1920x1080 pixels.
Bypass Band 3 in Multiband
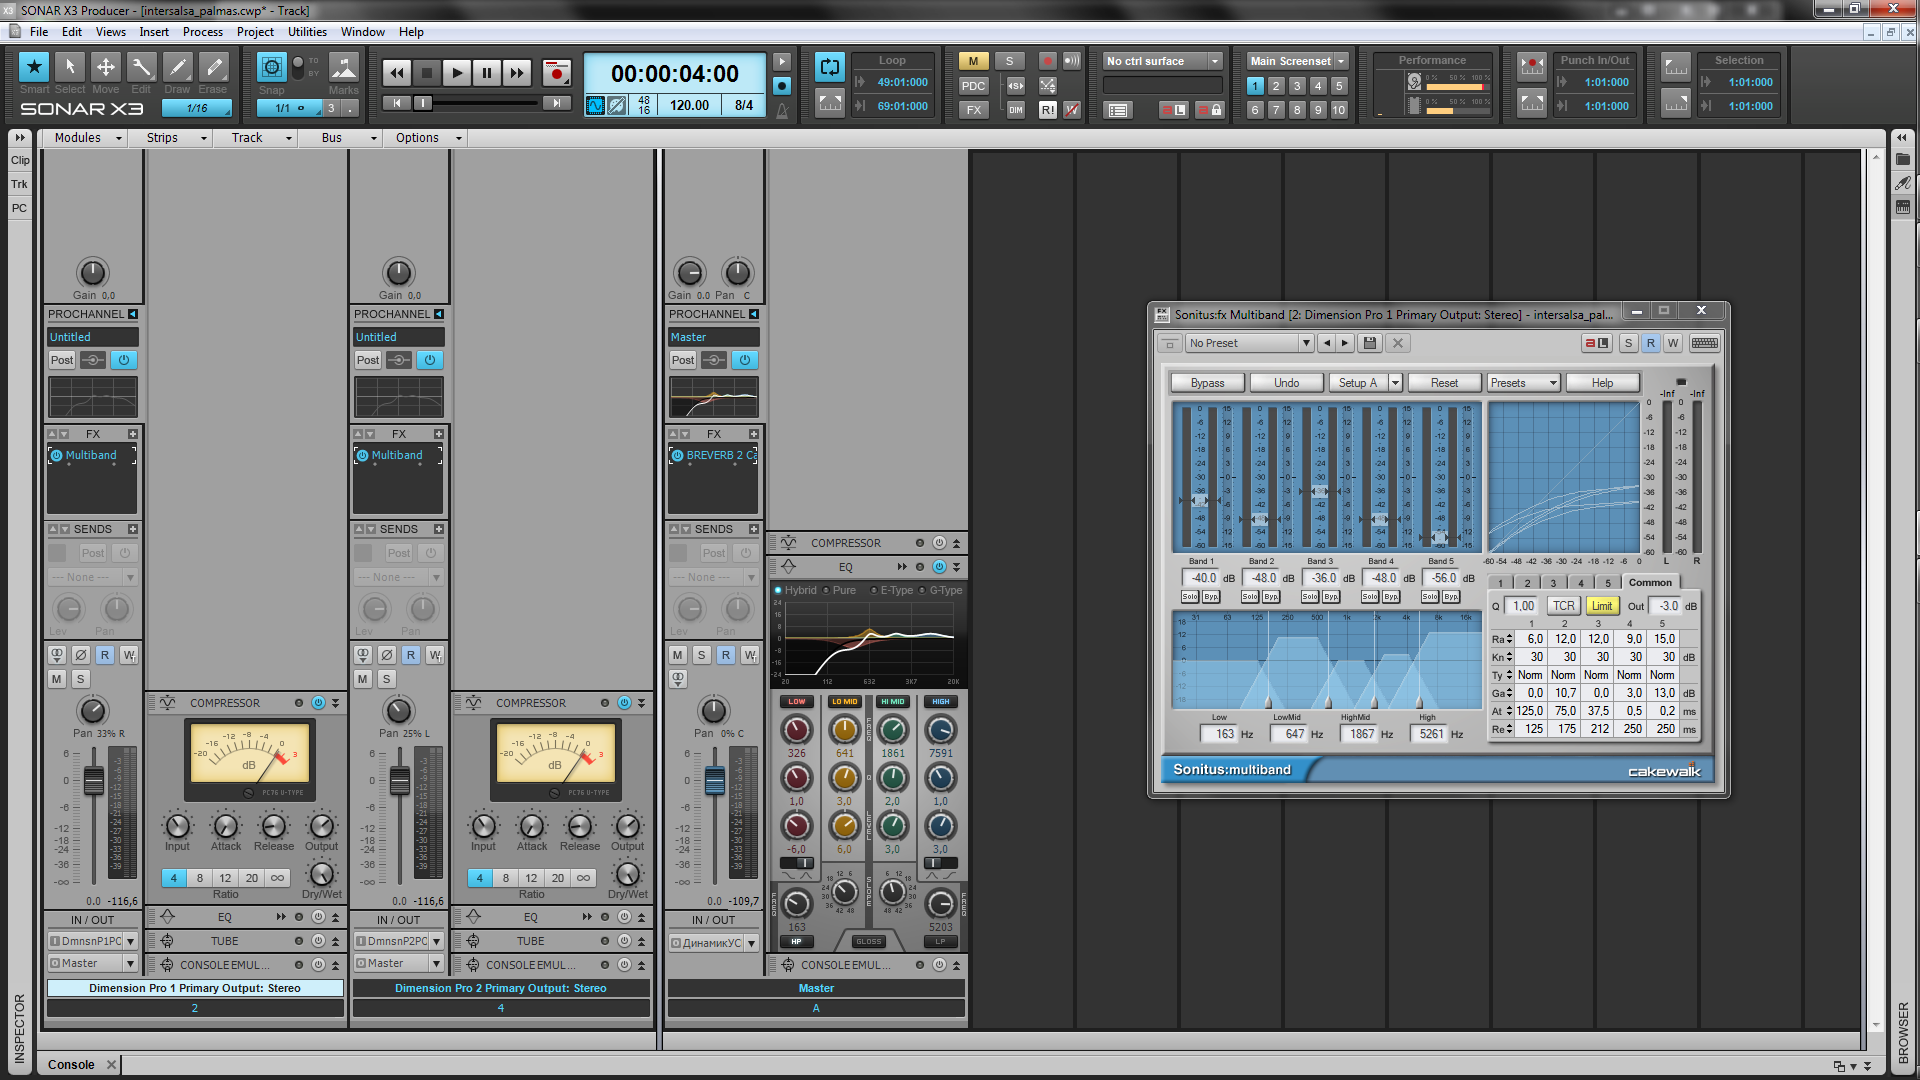(x=1331, y=597)
